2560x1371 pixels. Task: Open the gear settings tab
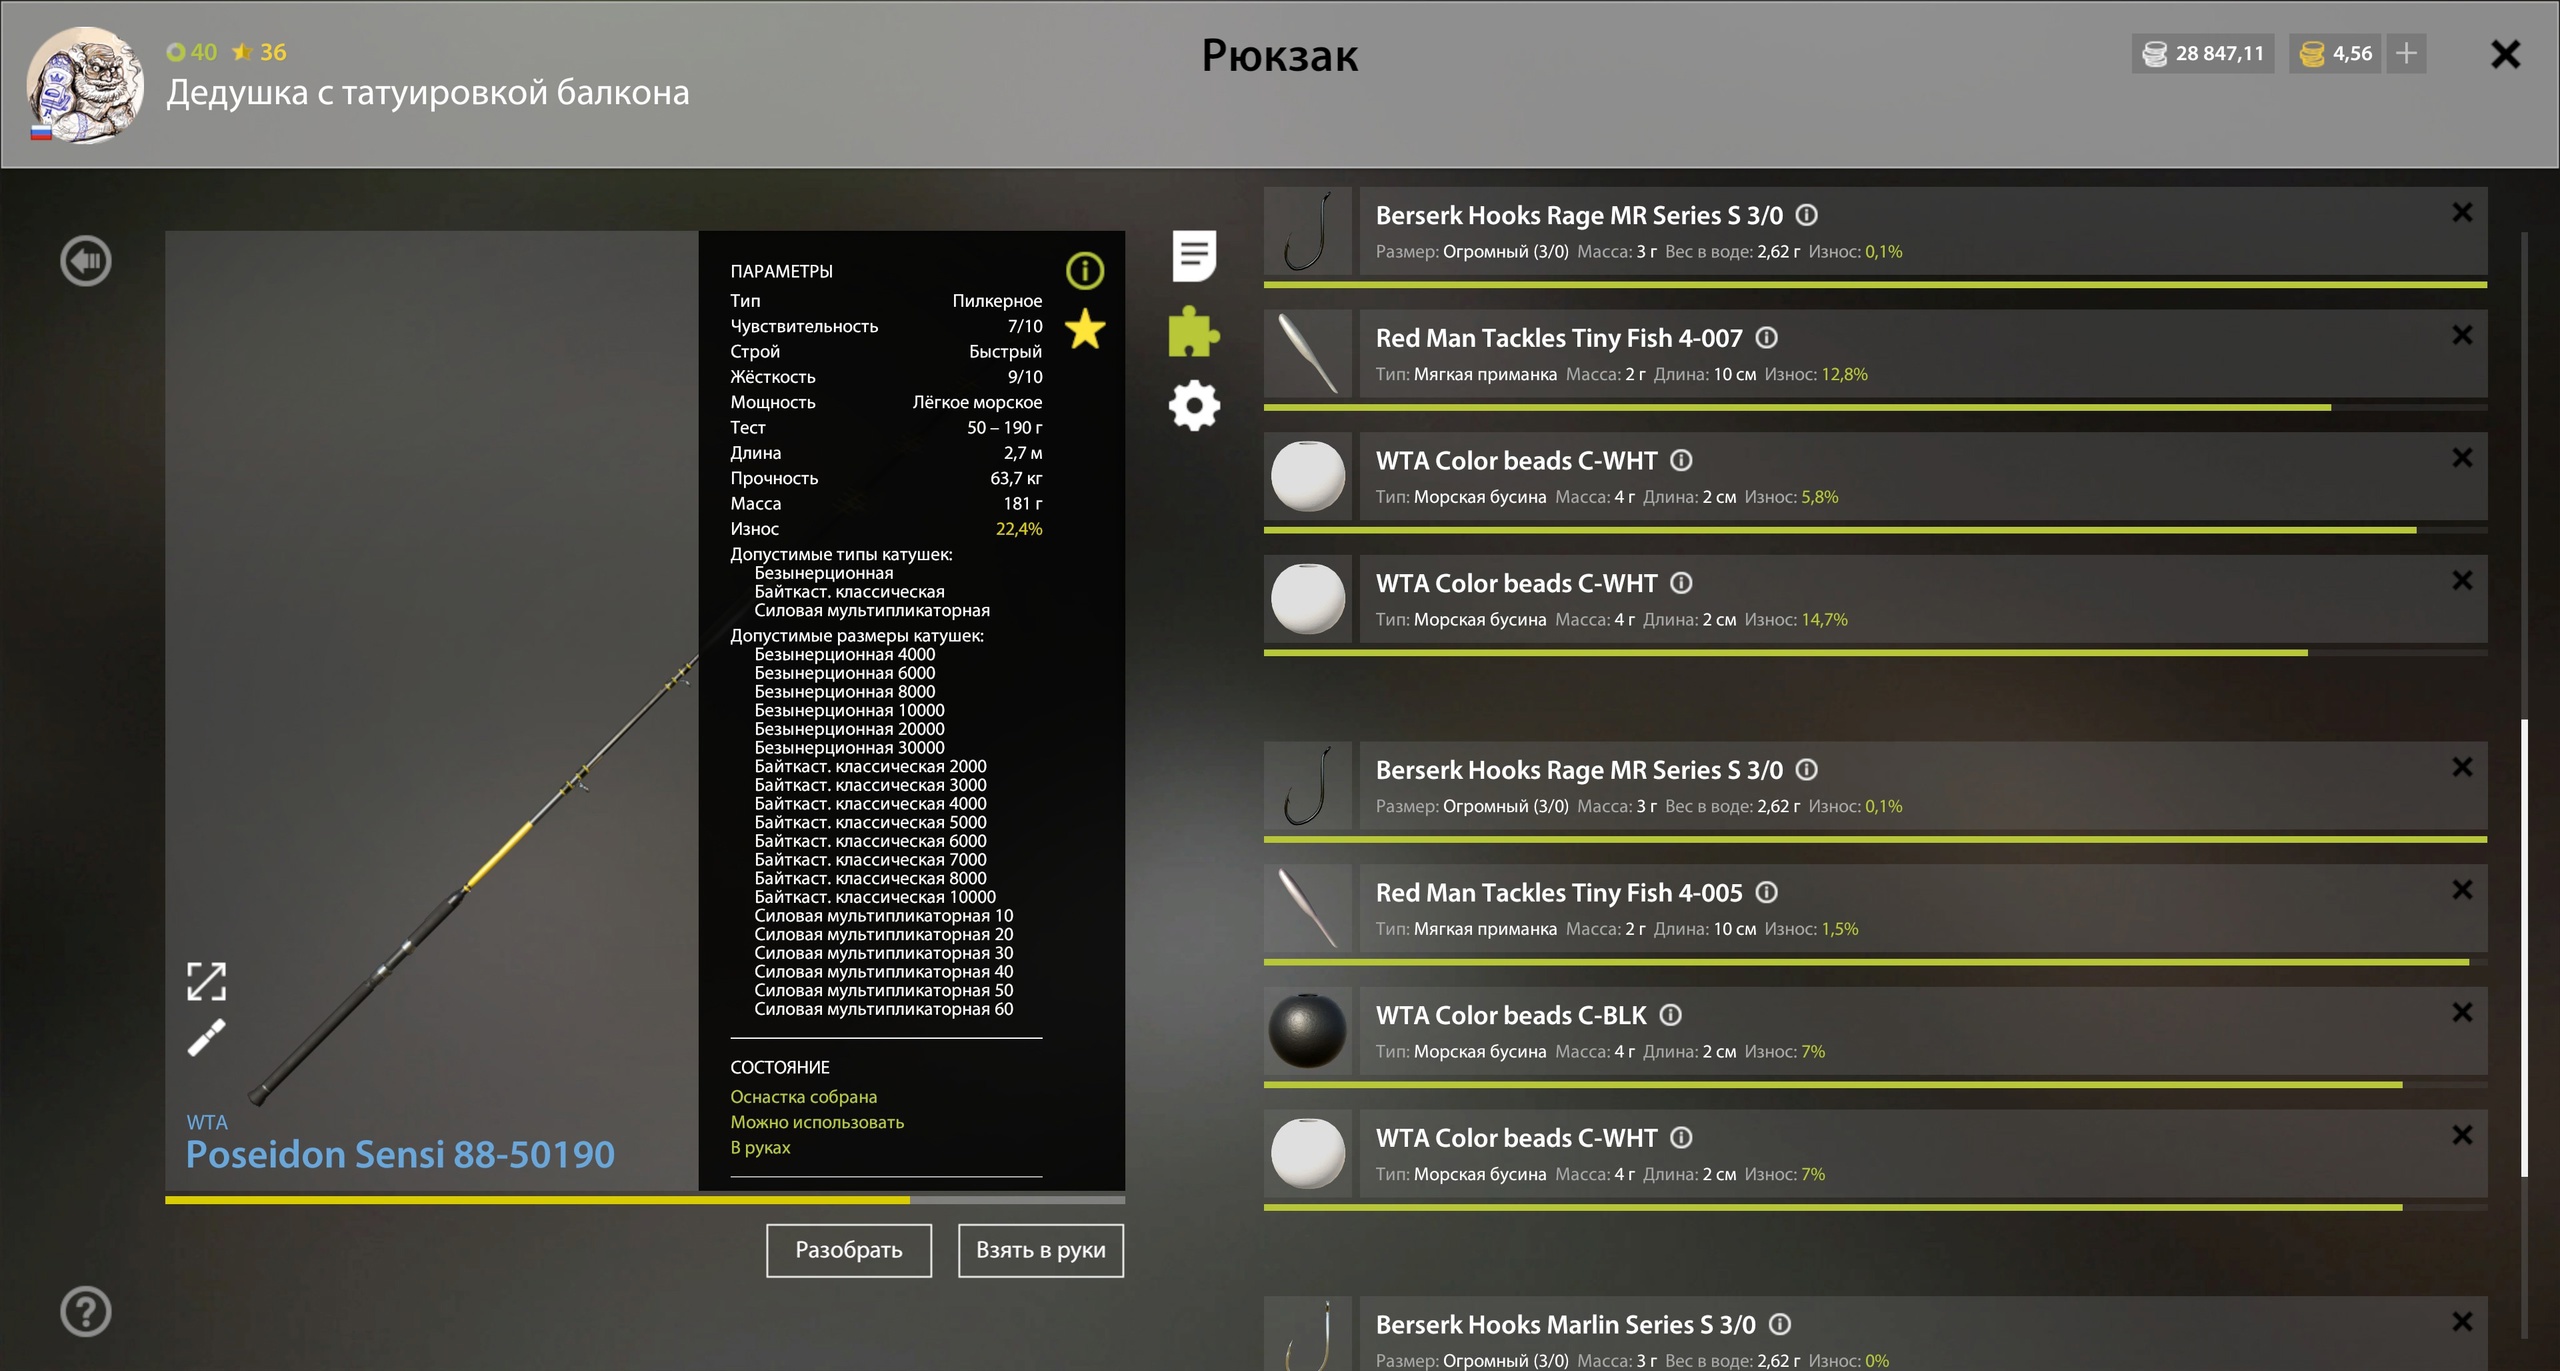tap(1194, 406)
